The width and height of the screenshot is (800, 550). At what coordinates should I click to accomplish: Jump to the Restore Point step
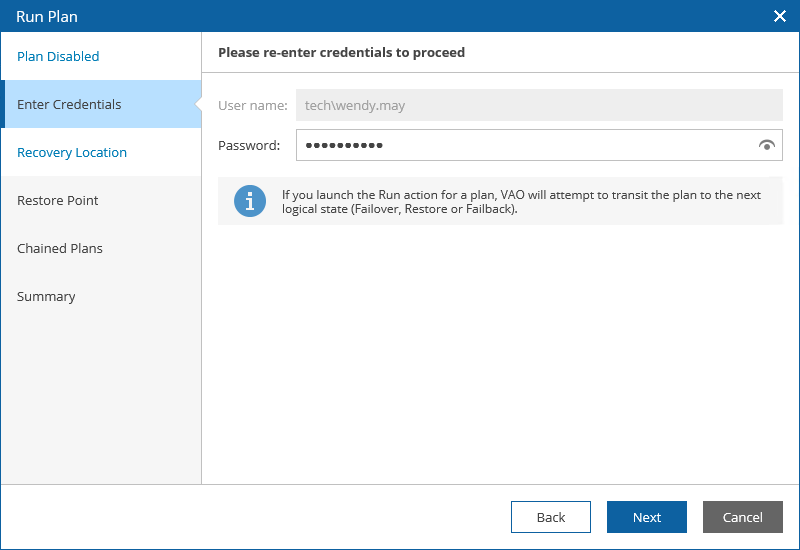[x=58, y=201]
